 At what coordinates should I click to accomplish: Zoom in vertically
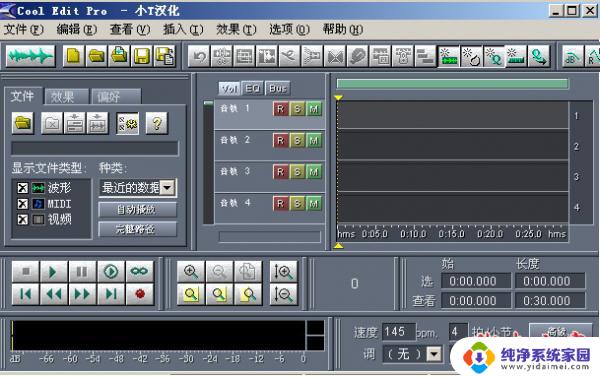(284, 272)
